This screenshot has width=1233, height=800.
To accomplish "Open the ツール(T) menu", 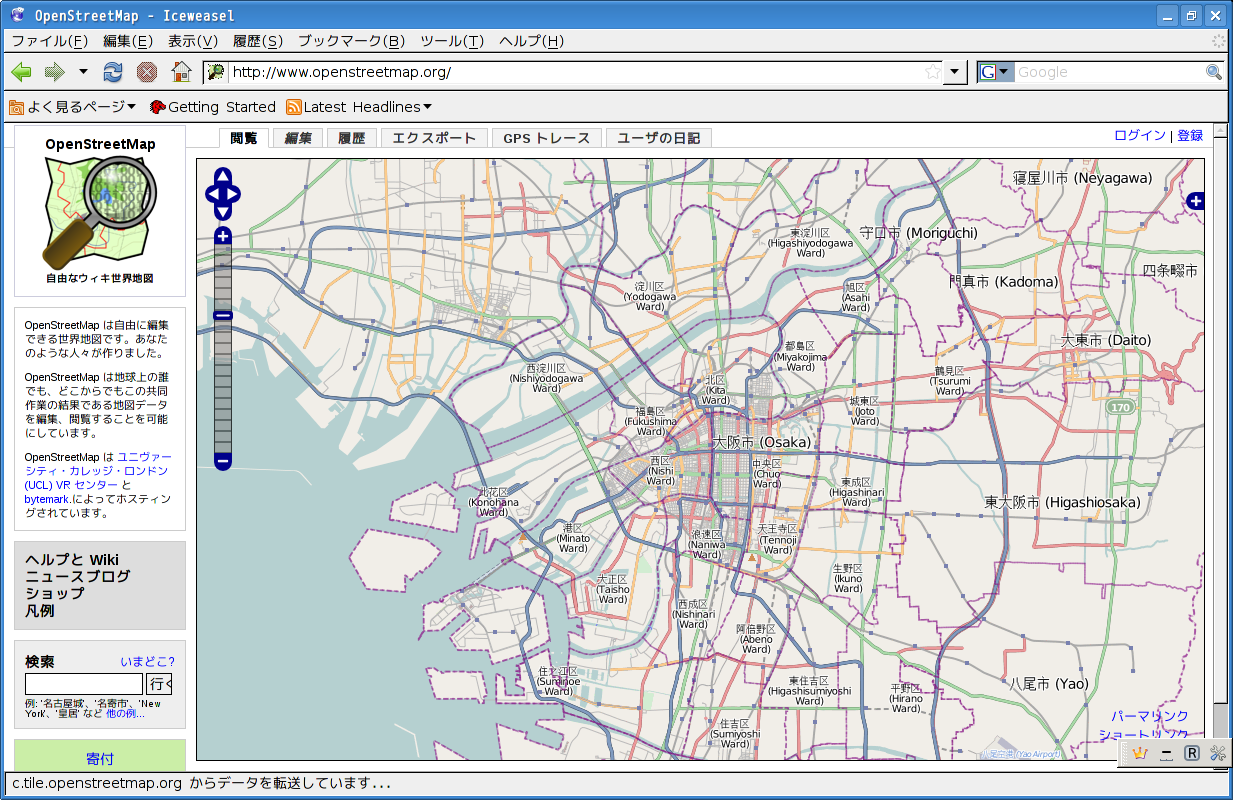I will click(452, 41).
